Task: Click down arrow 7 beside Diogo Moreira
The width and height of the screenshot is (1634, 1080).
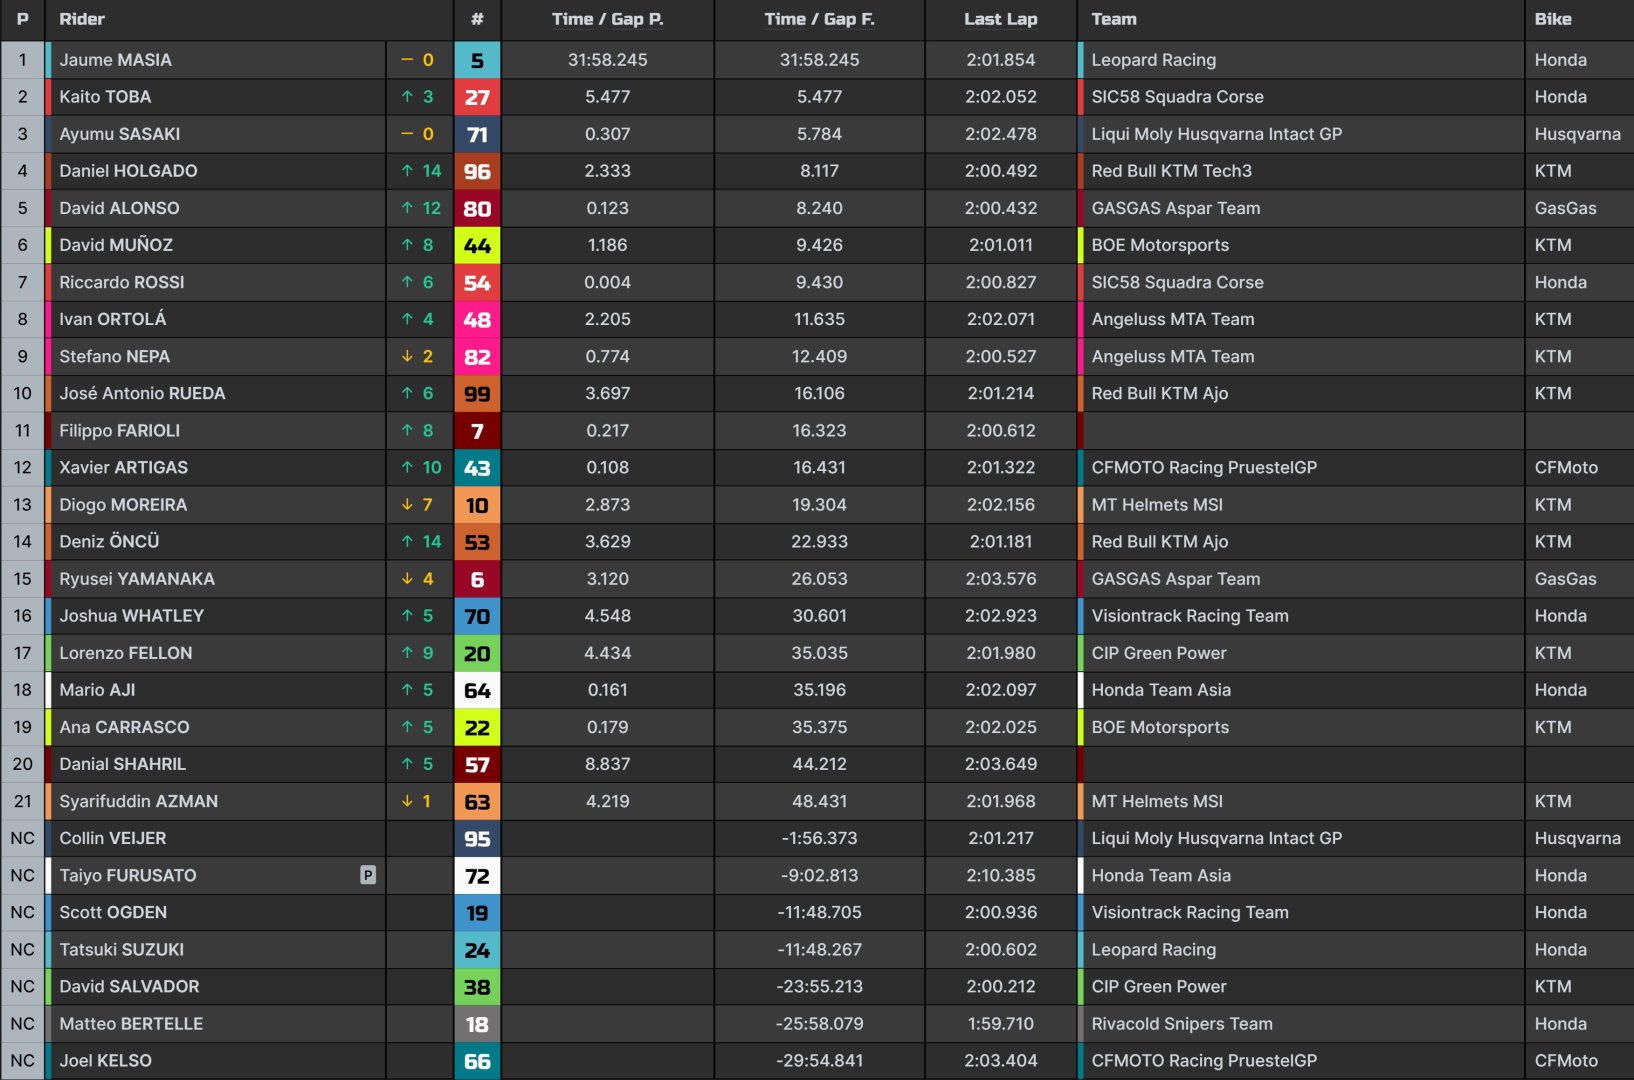Action: point(417,505)
